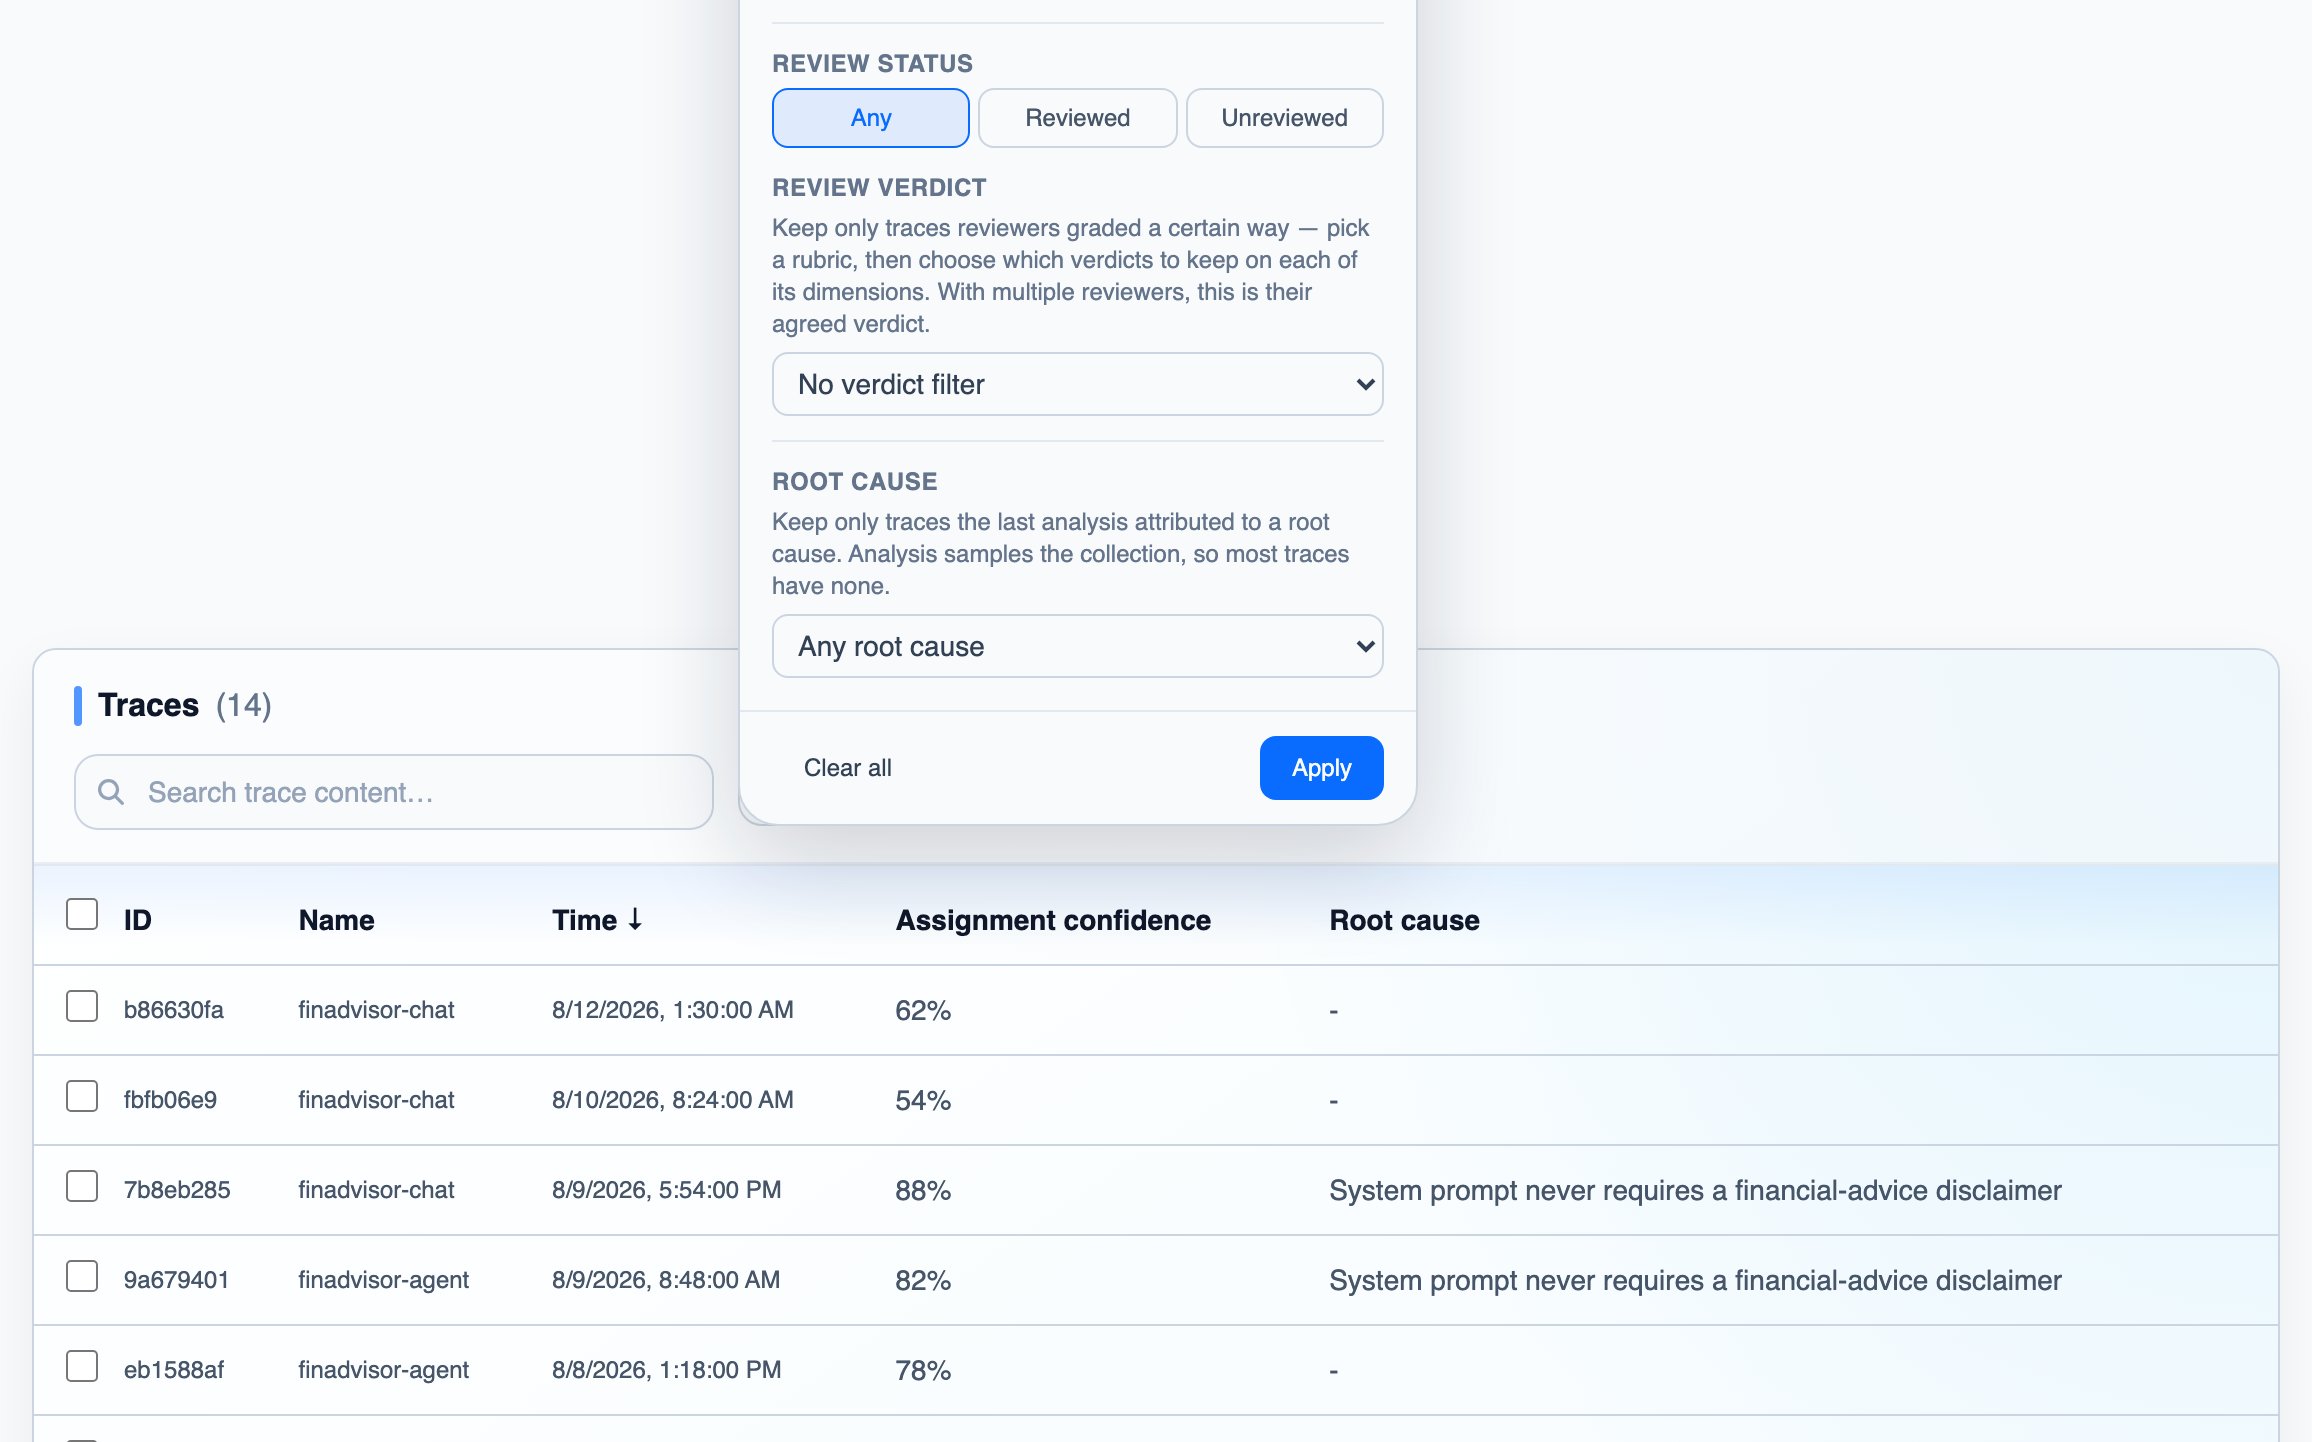Select the Unreviewed status option
This screenshot has height=1442, width=2312.
[1284, 118]
